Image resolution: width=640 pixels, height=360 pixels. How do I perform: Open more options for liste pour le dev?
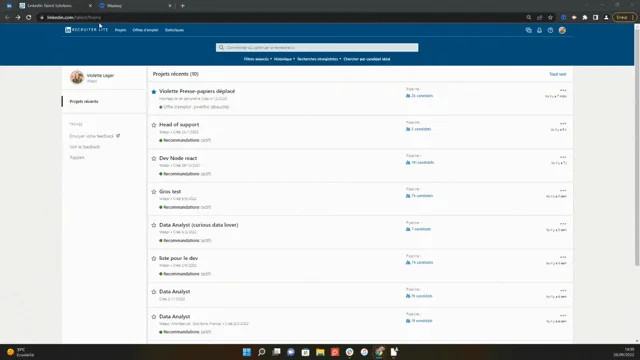point(563,257)
